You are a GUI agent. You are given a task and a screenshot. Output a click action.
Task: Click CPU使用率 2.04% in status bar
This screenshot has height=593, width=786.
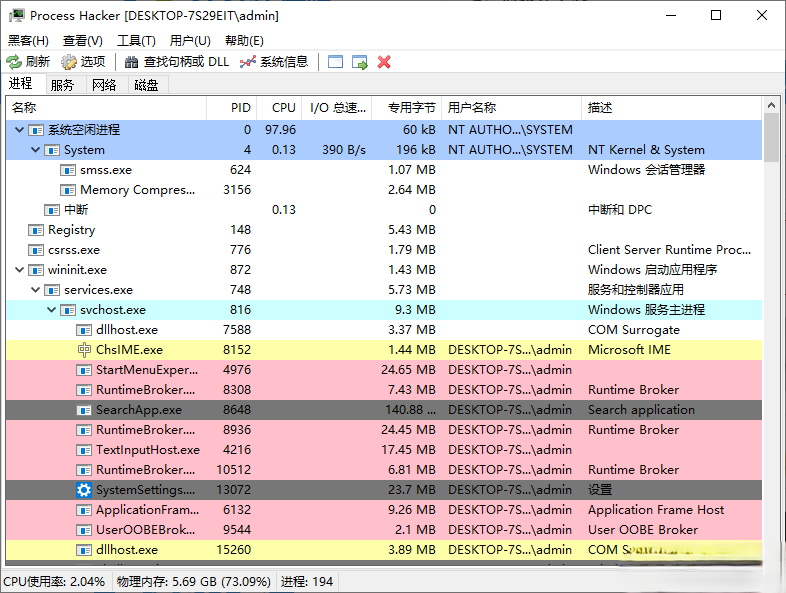tap(54, 582)
